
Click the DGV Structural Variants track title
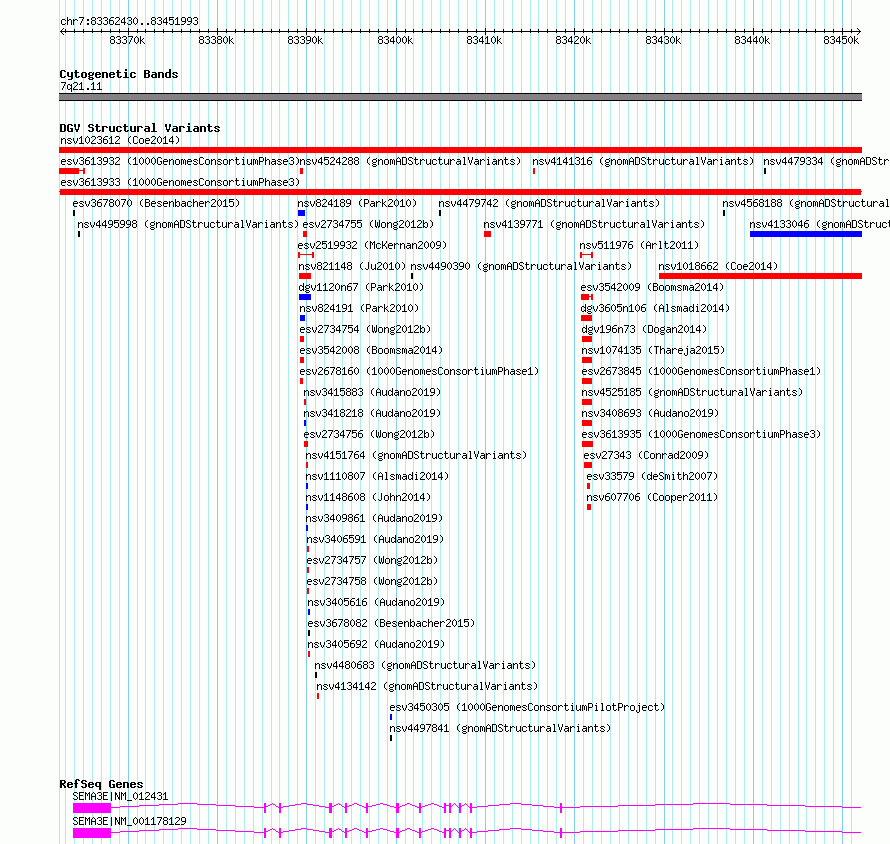pos(140,128)
